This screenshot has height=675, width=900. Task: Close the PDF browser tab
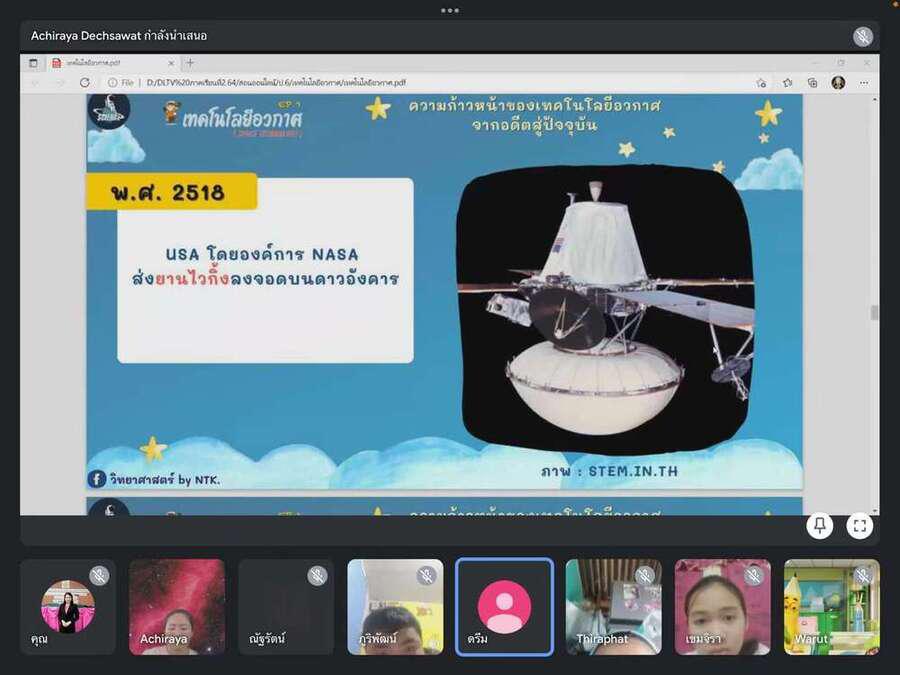pyautogui.click(x=170, y=63)
